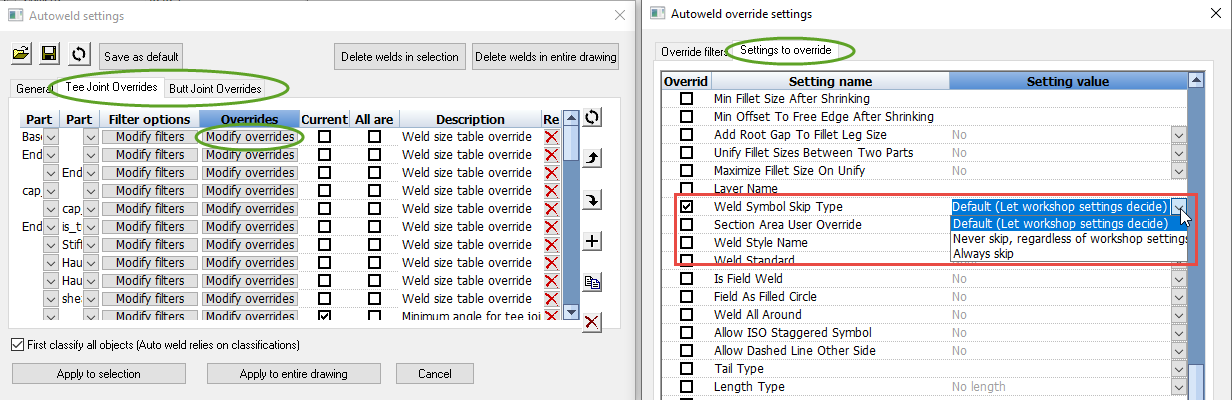Add a new override row with plus icon
1232x400 pixels.
pos(592,241)
